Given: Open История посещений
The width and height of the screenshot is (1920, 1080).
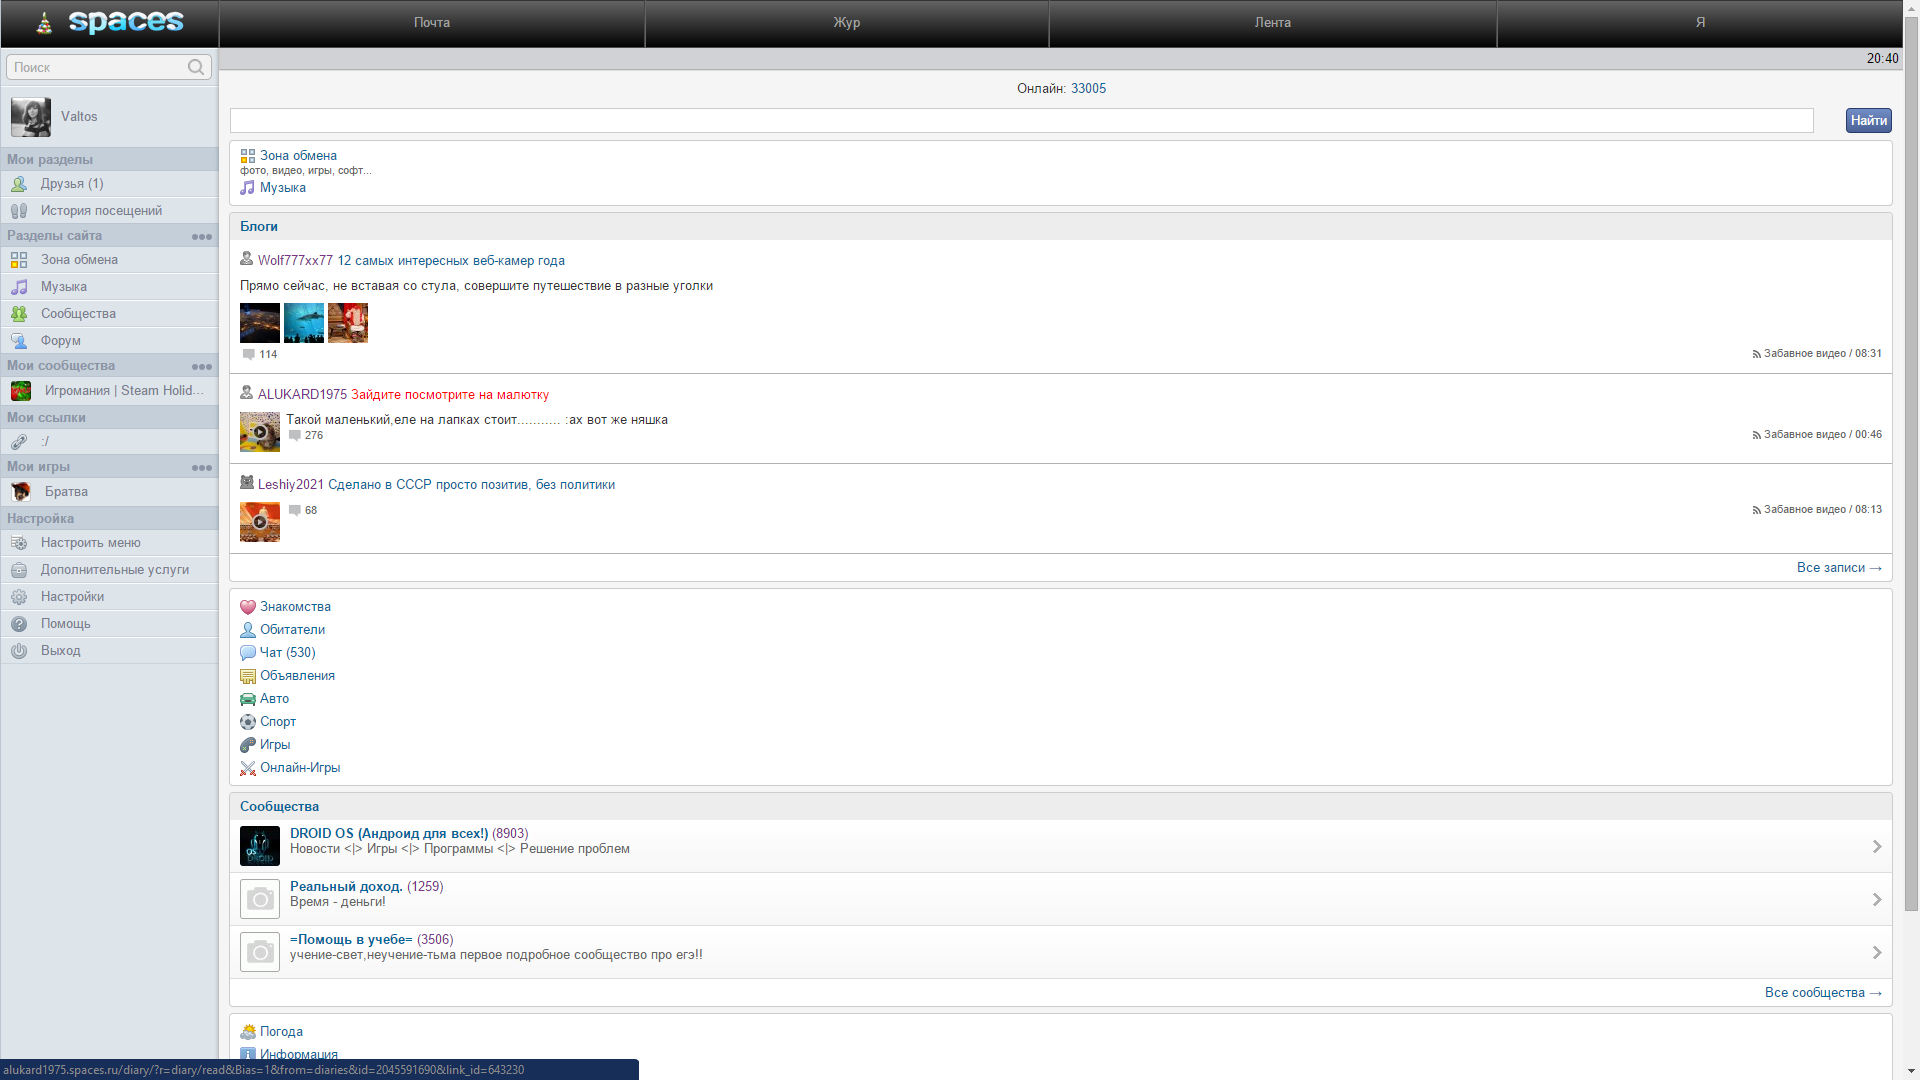Looking at the screenshot, I should [101, 210].
